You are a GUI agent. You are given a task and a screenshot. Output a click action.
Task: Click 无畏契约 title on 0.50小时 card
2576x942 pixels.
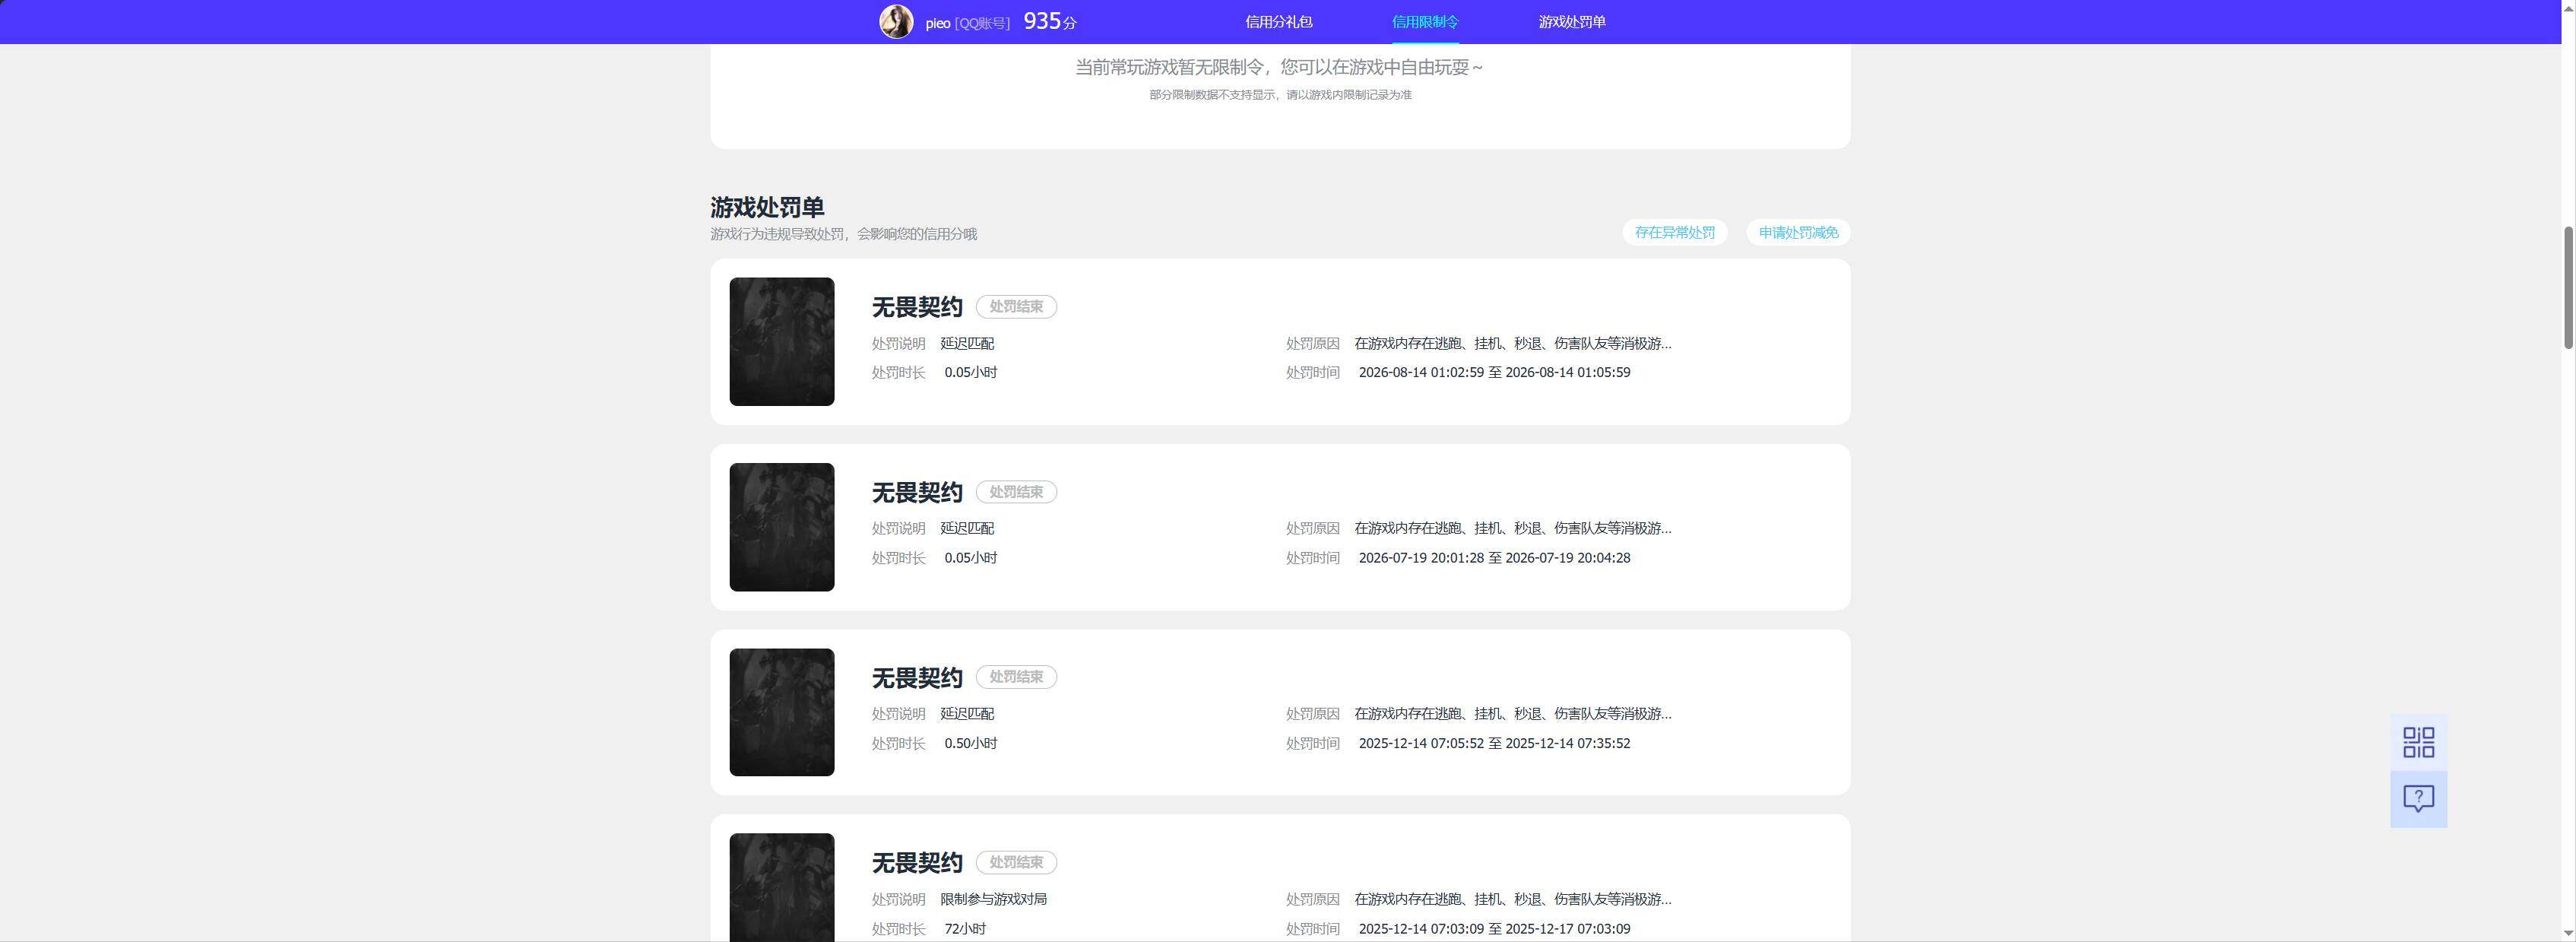[917, 678]
